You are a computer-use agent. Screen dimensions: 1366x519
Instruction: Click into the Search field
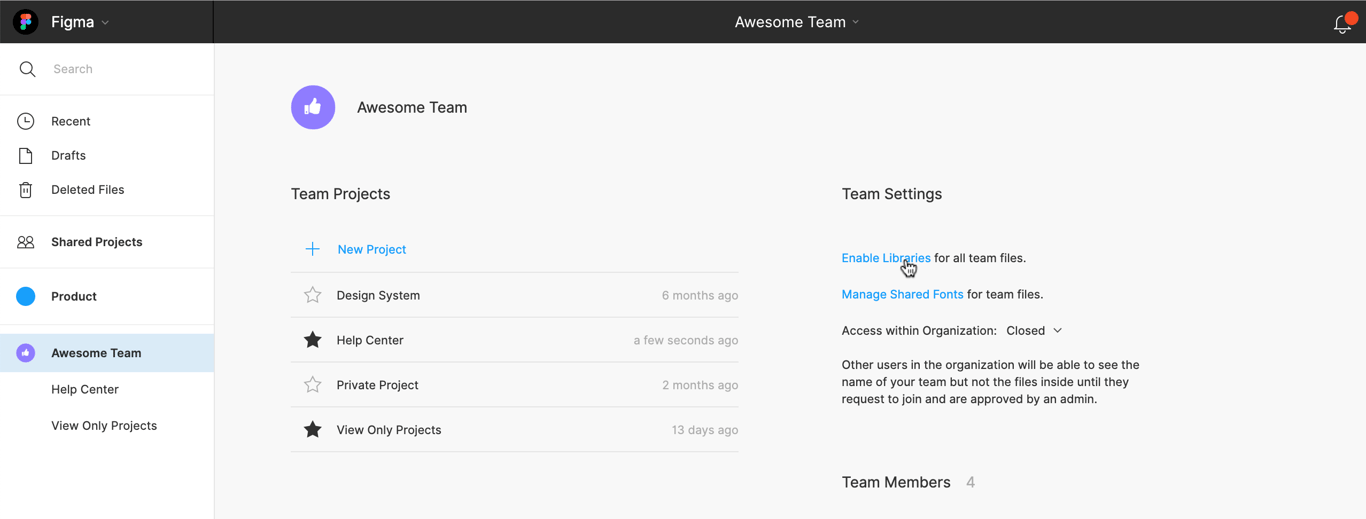click(120, 69)
